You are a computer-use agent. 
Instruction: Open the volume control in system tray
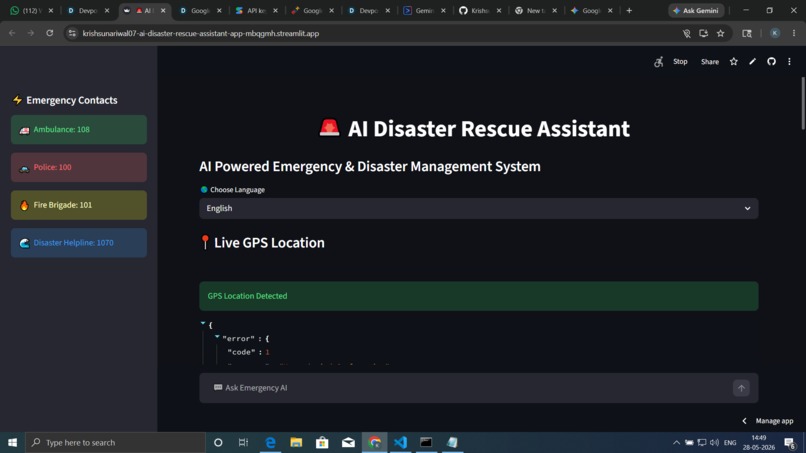pyautogui.click(x=714, y=443)
